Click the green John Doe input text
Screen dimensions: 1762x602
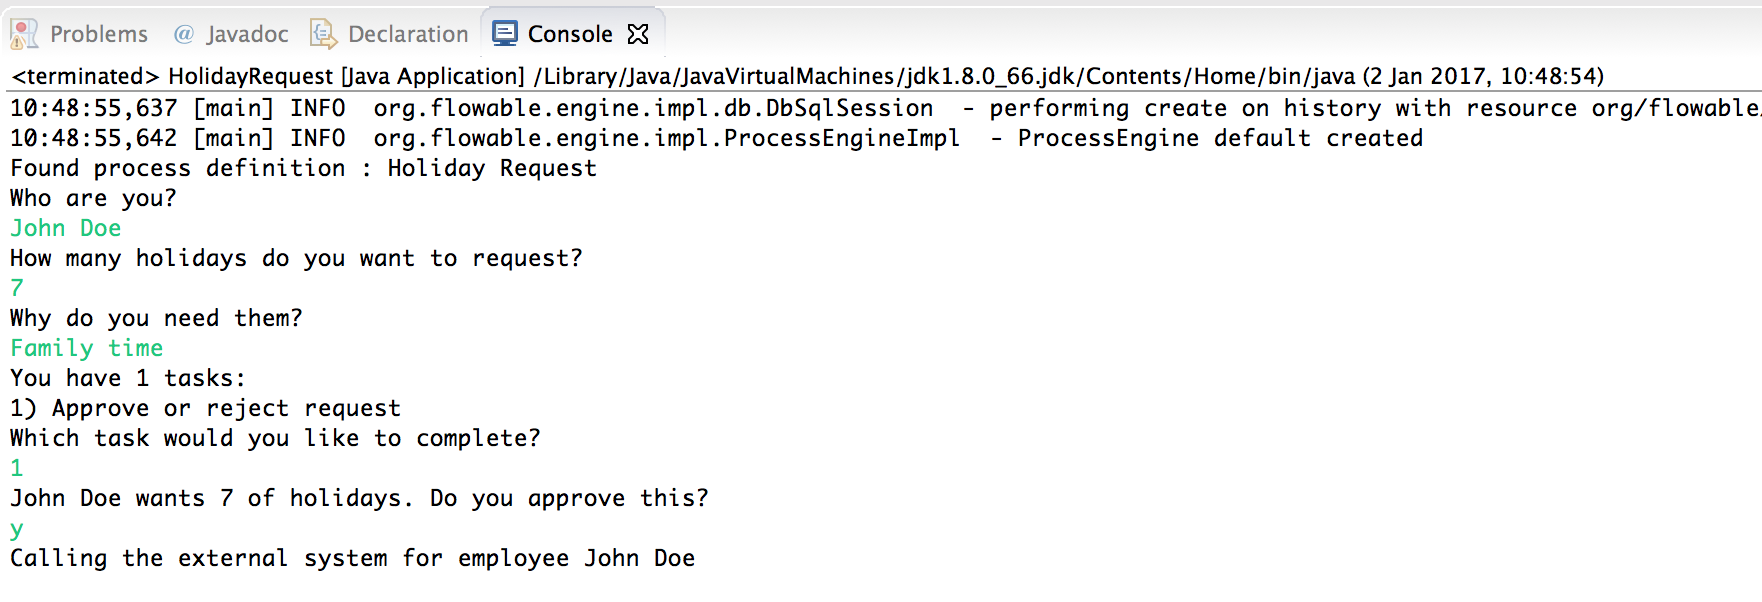point(64,227)
